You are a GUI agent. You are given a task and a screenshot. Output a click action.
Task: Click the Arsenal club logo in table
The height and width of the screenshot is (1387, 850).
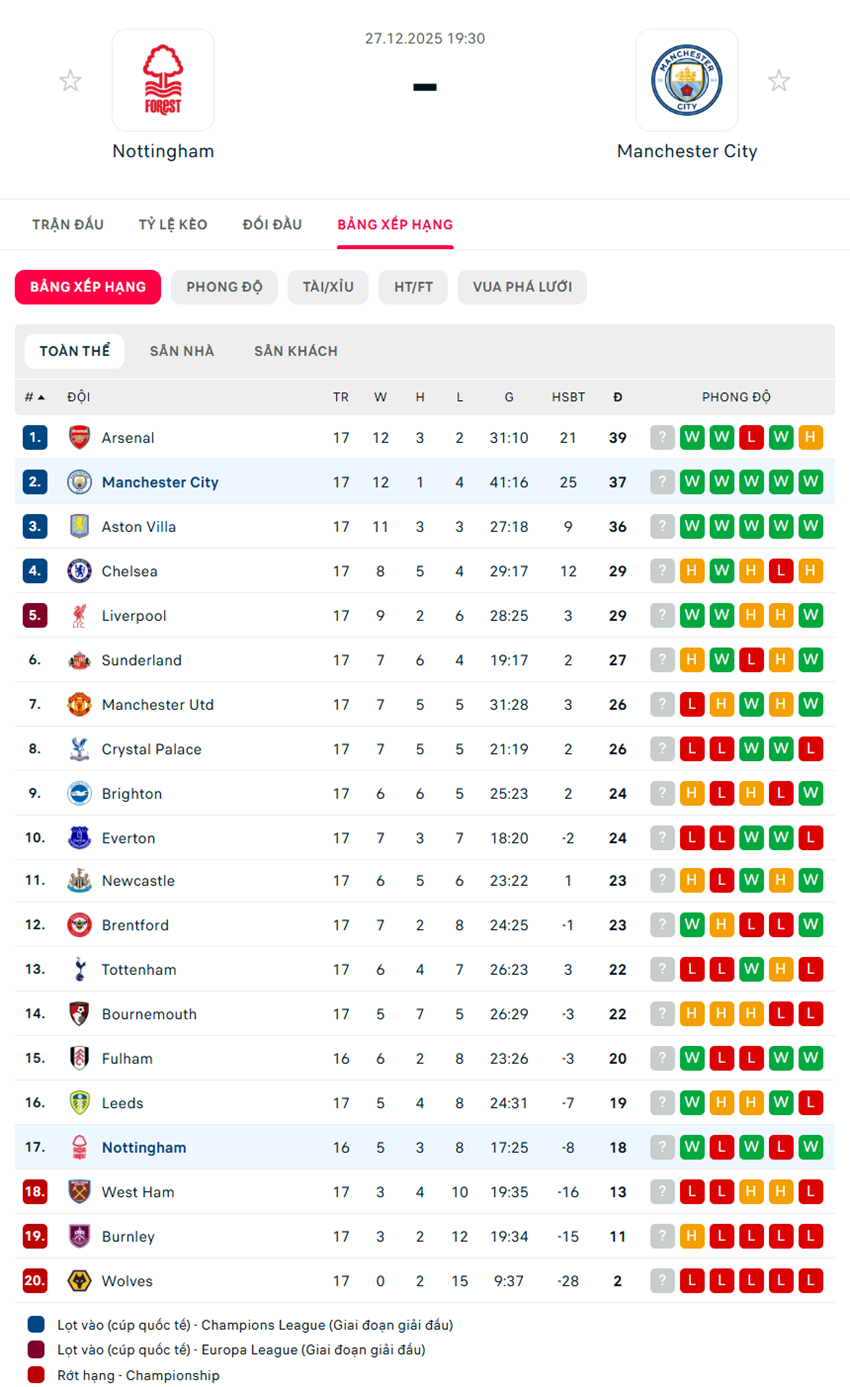pyautogui.click(x=79, y=437)
